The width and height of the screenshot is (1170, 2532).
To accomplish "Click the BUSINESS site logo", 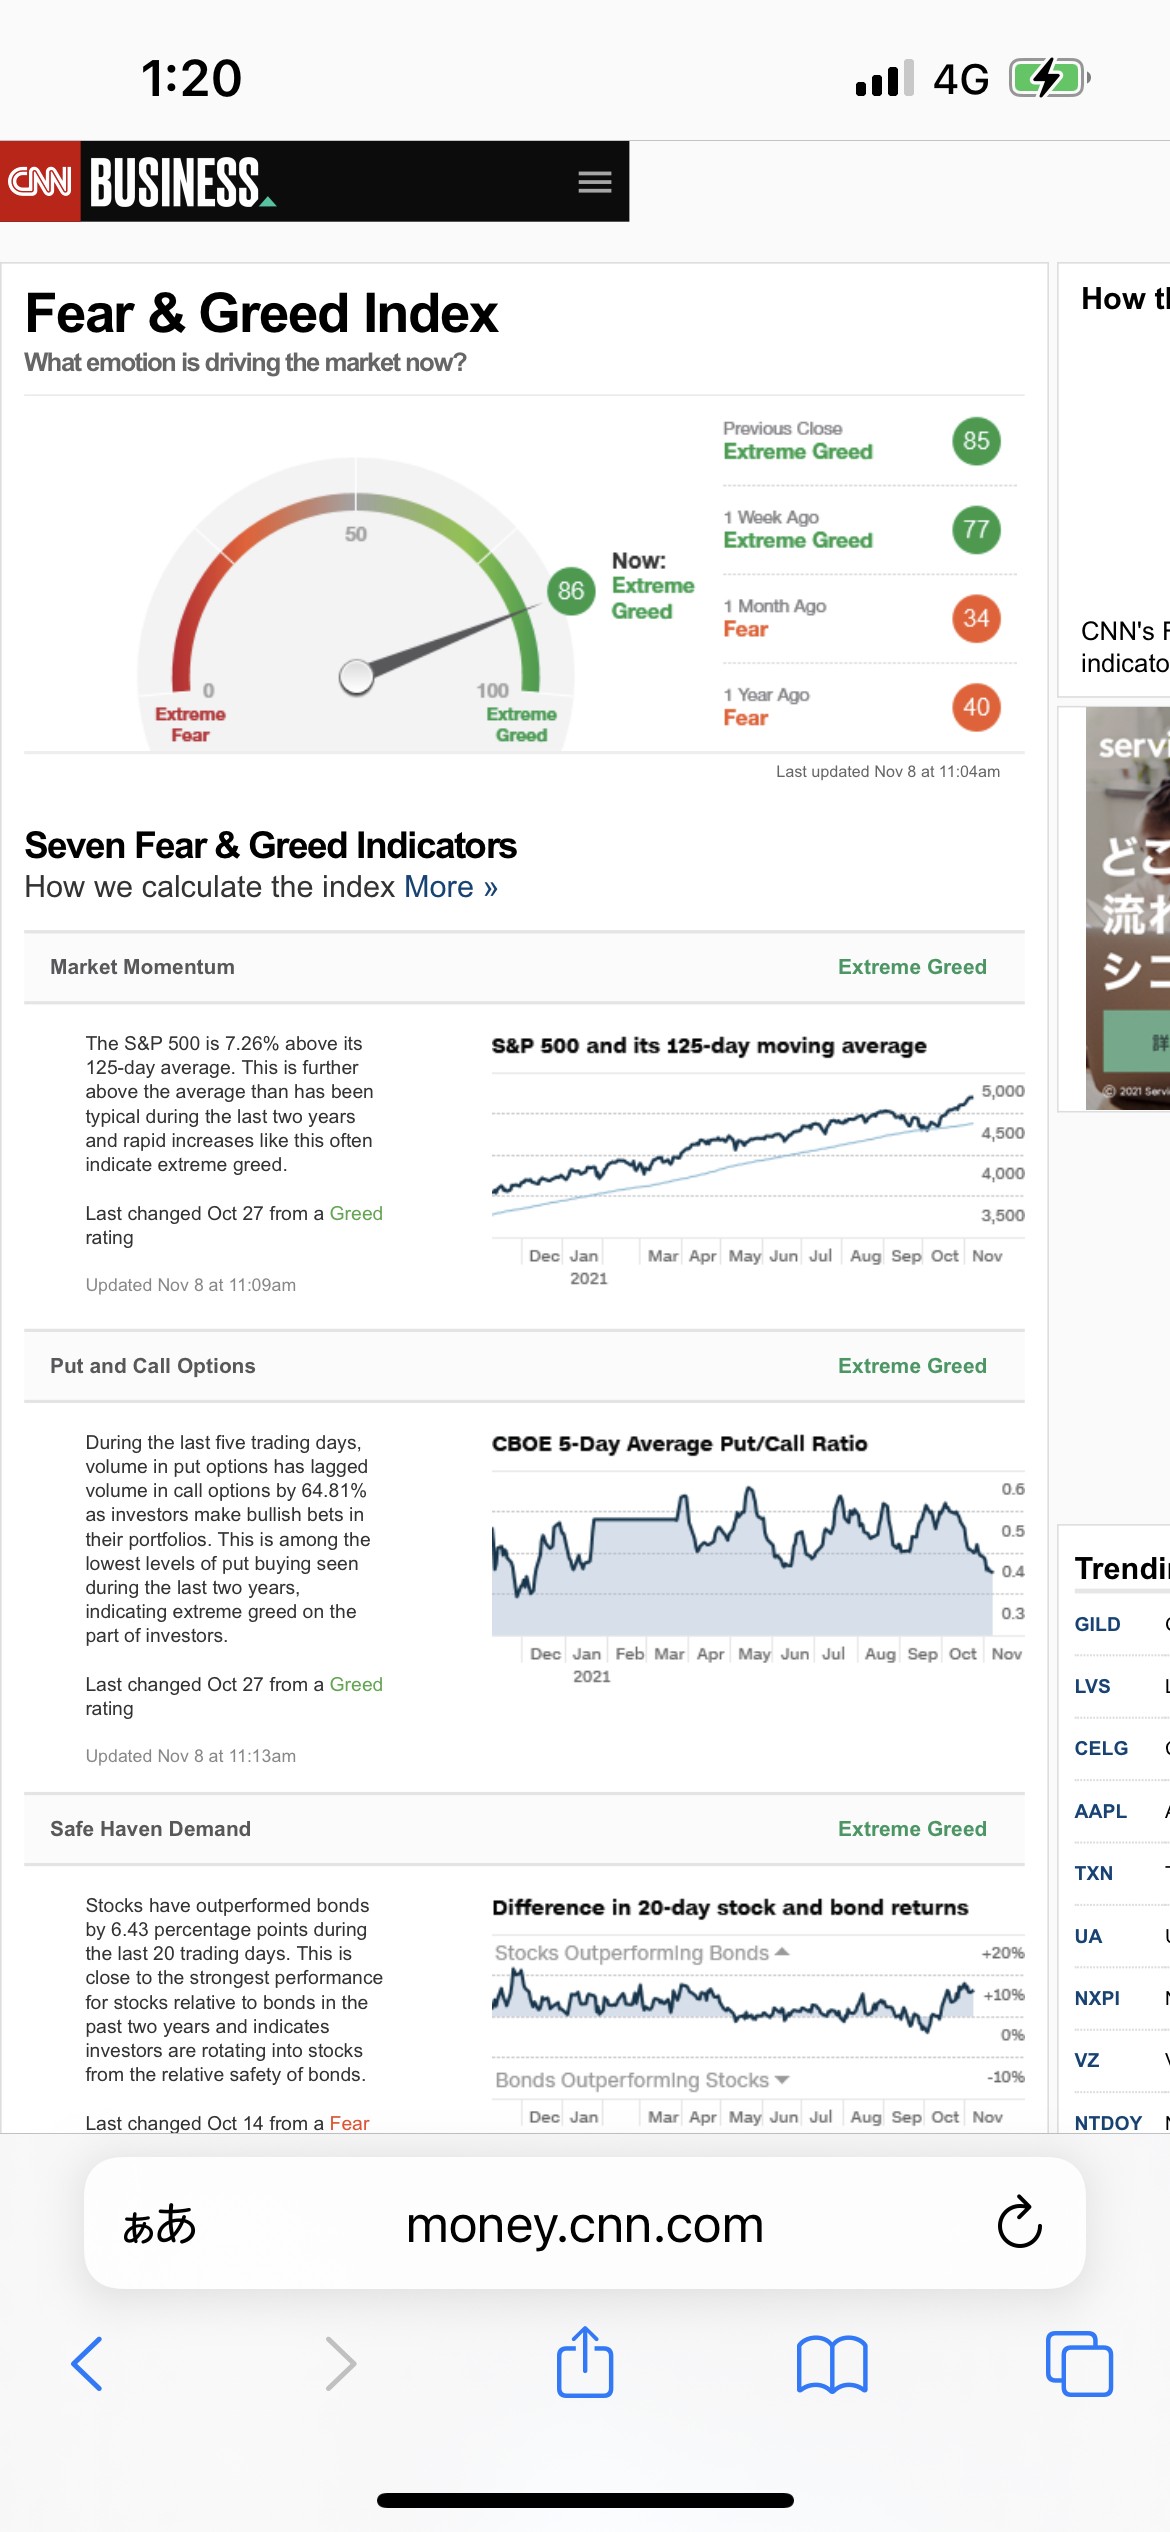I will [176, 182].
